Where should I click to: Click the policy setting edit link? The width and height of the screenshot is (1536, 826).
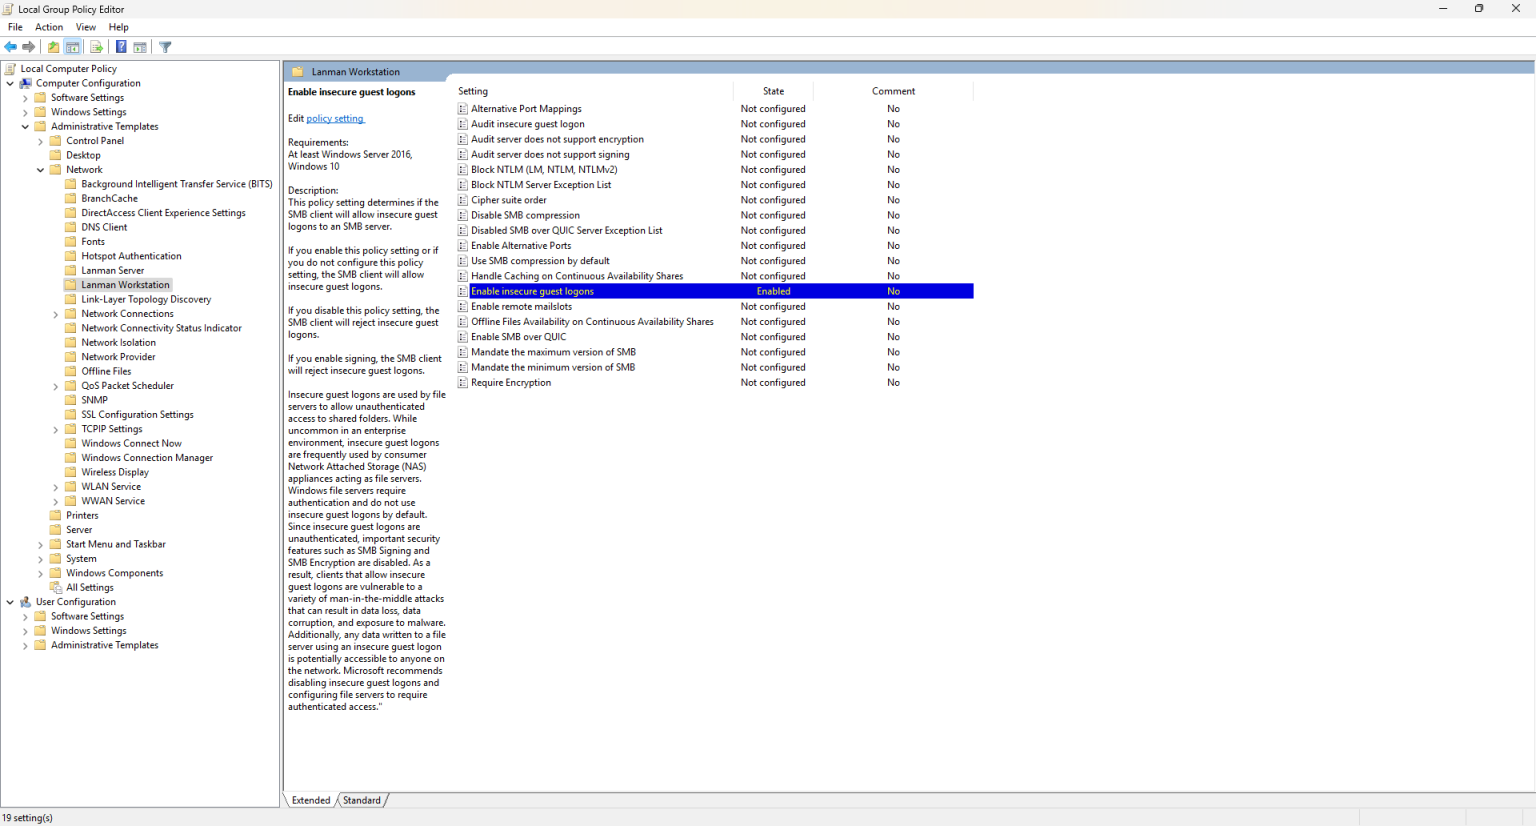[335, 118]
